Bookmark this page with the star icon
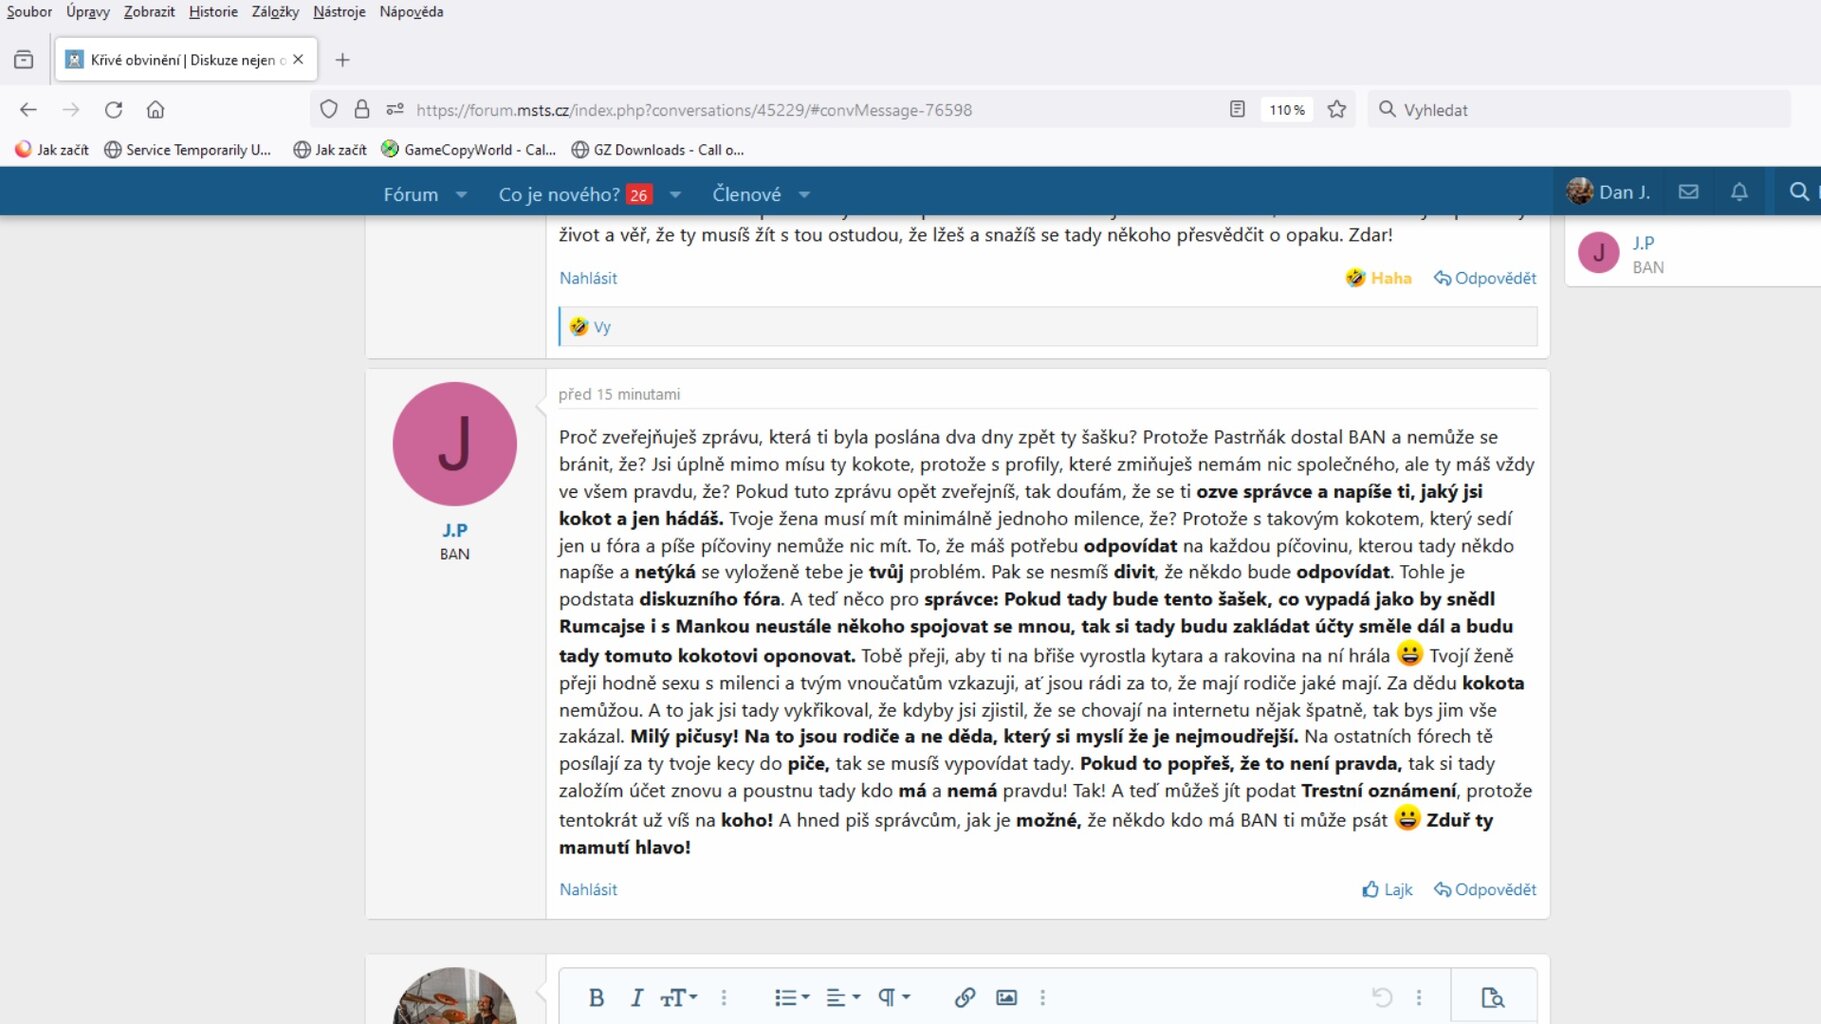The width and height of the screenshot is (1821, 1024). [1336, 110]
